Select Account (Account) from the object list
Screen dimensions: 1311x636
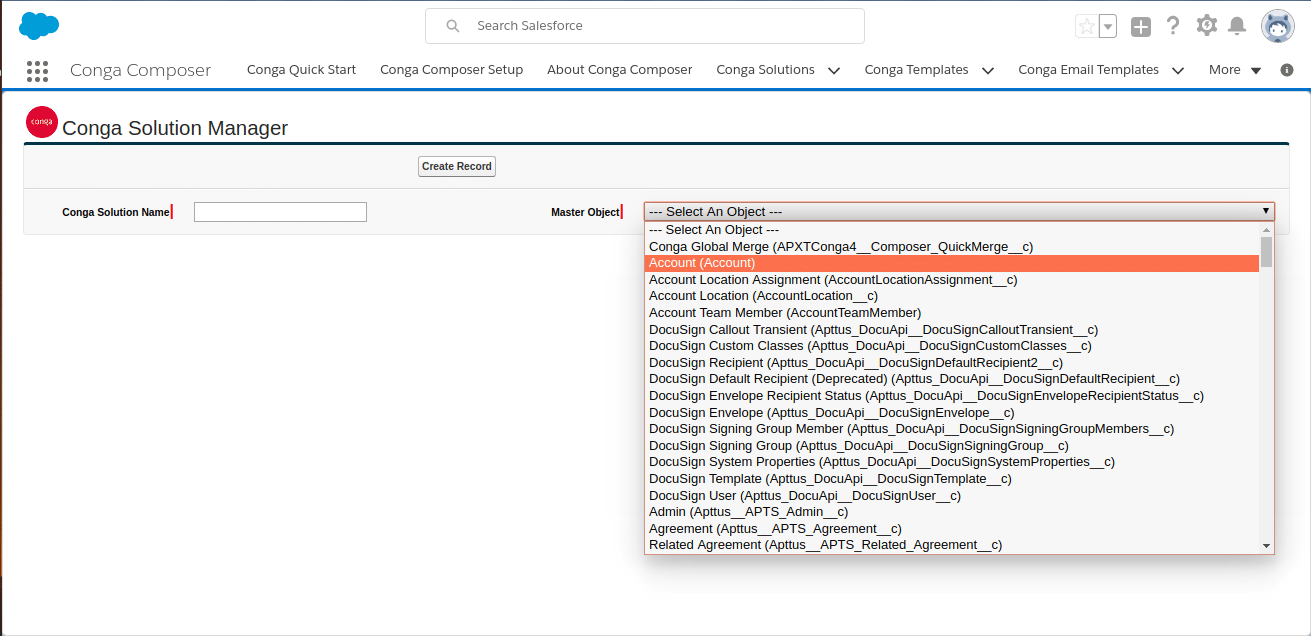(x=702, y=263)
